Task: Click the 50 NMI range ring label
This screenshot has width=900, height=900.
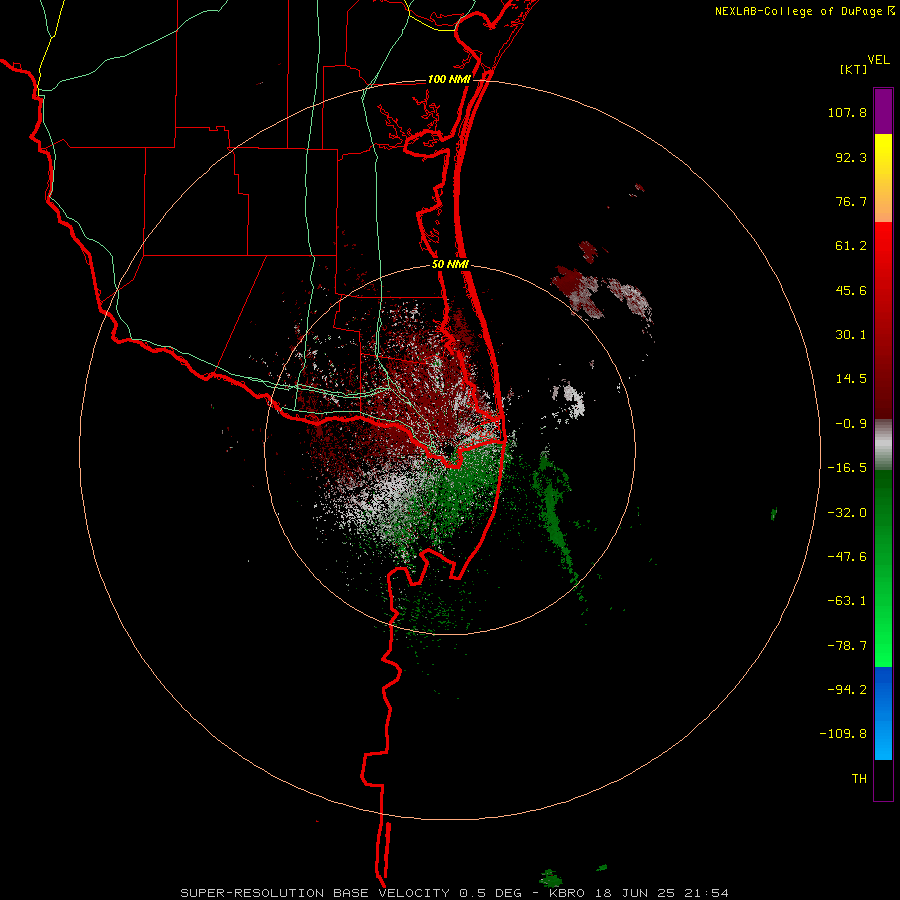Action: point(451,265)
